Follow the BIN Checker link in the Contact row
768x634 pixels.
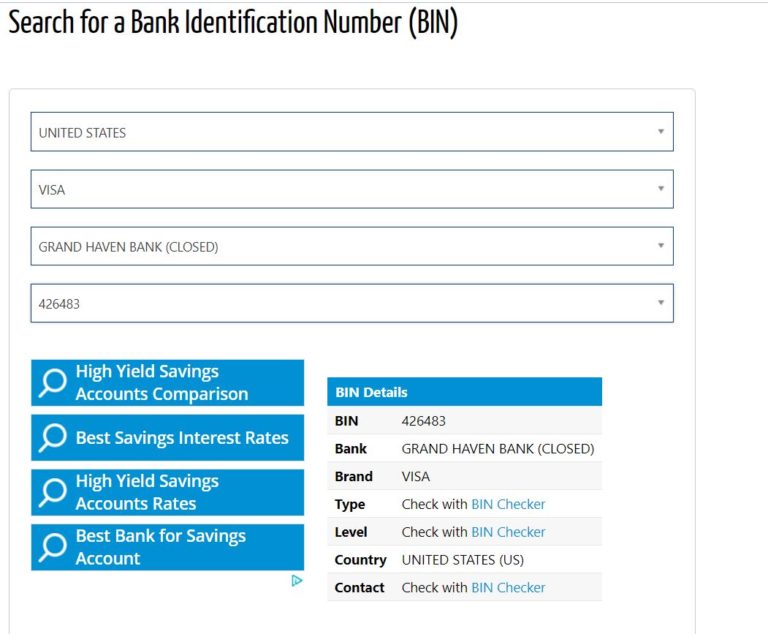[x=508, y=587]
